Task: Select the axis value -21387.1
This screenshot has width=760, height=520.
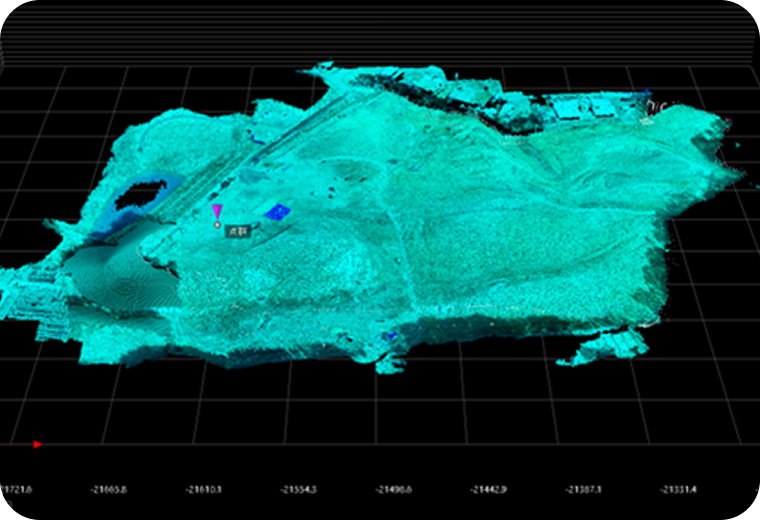Action: 583,490
